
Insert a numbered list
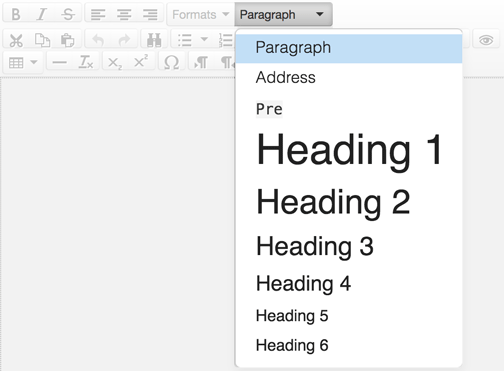[x=225, y=40]
